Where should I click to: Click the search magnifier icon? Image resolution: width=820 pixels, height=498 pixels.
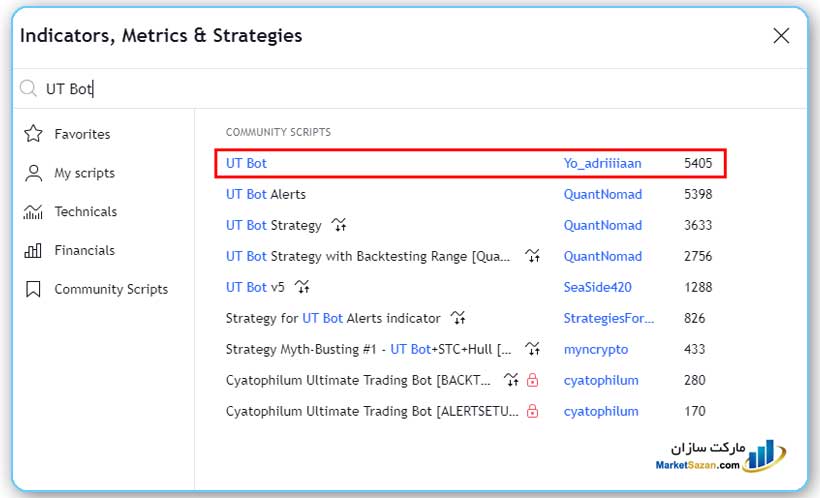coord(29,89)
